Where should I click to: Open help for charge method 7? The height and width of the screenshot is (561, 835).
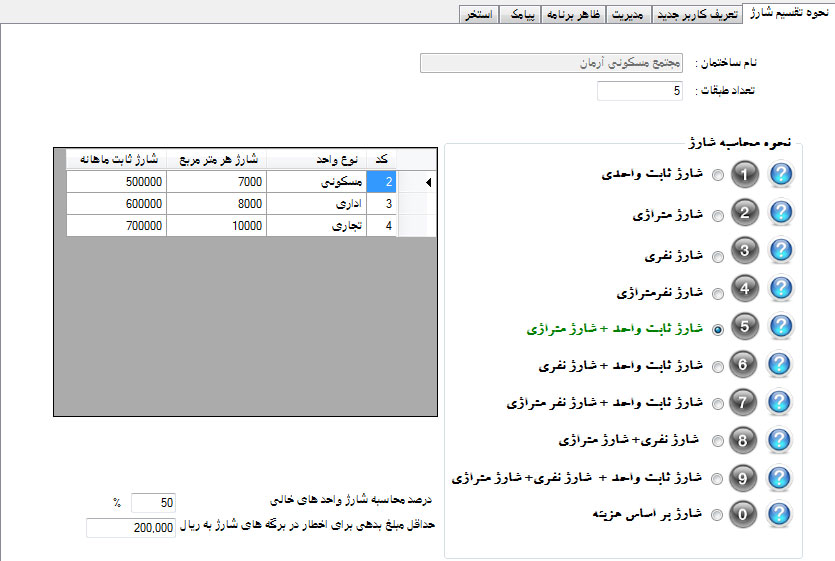[779, 402]
